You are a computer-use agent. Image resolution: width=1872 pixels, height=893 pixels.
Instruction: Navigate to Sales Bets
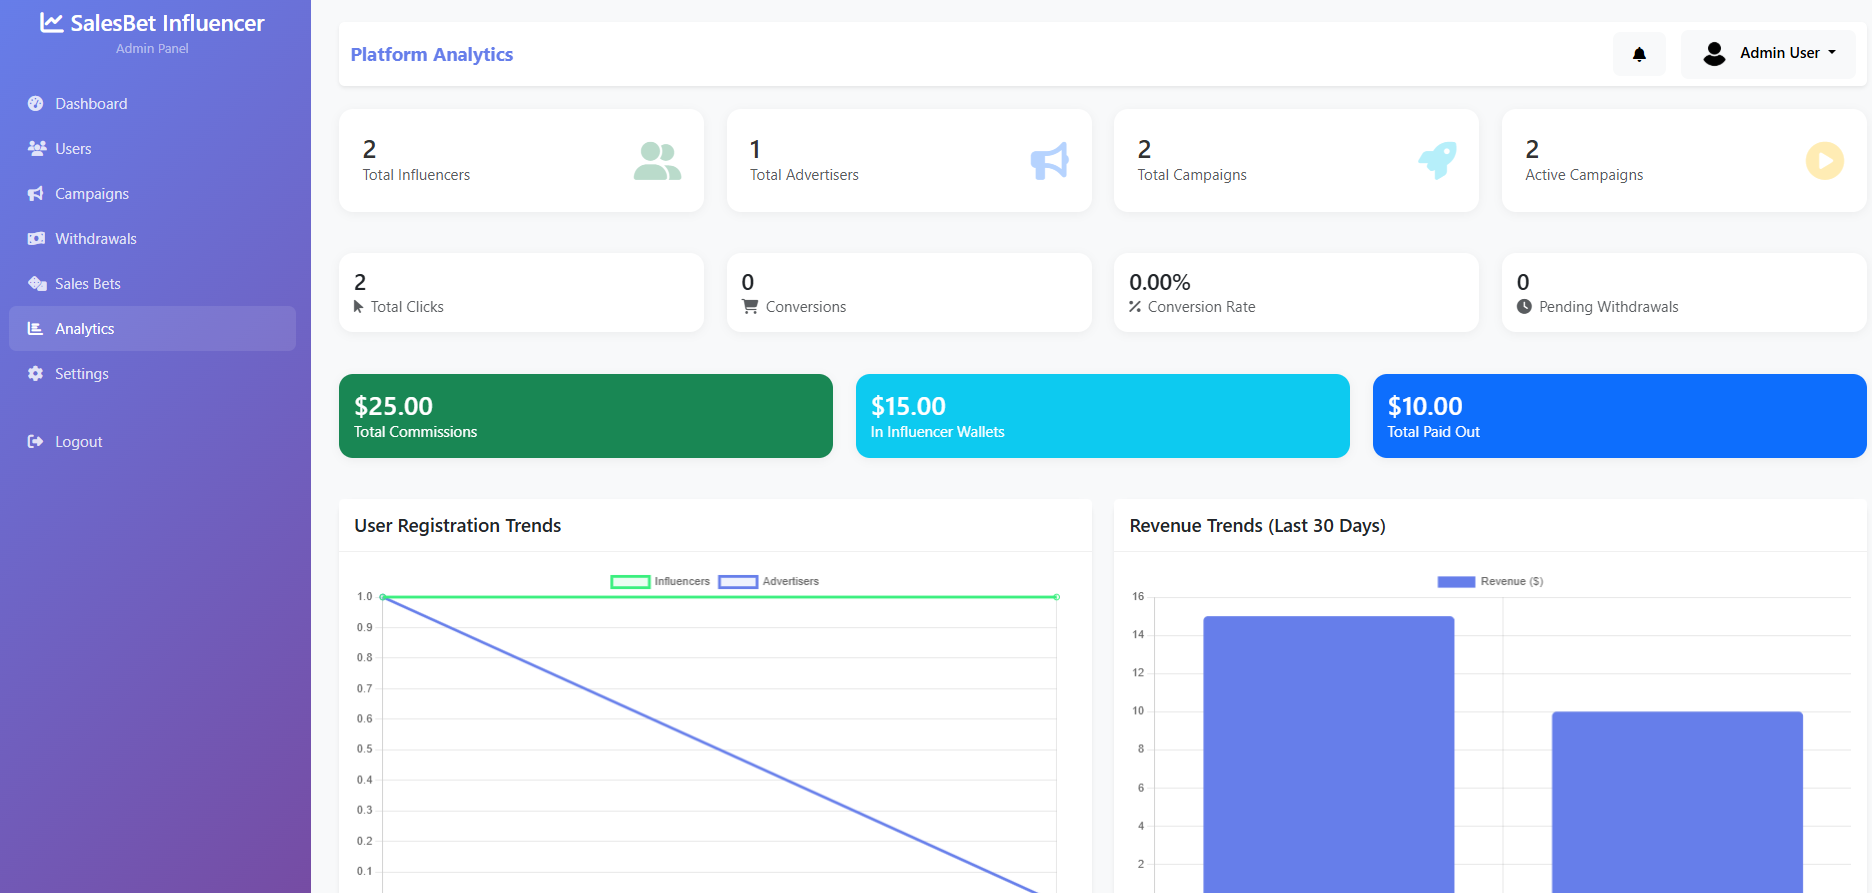[152, 284]
